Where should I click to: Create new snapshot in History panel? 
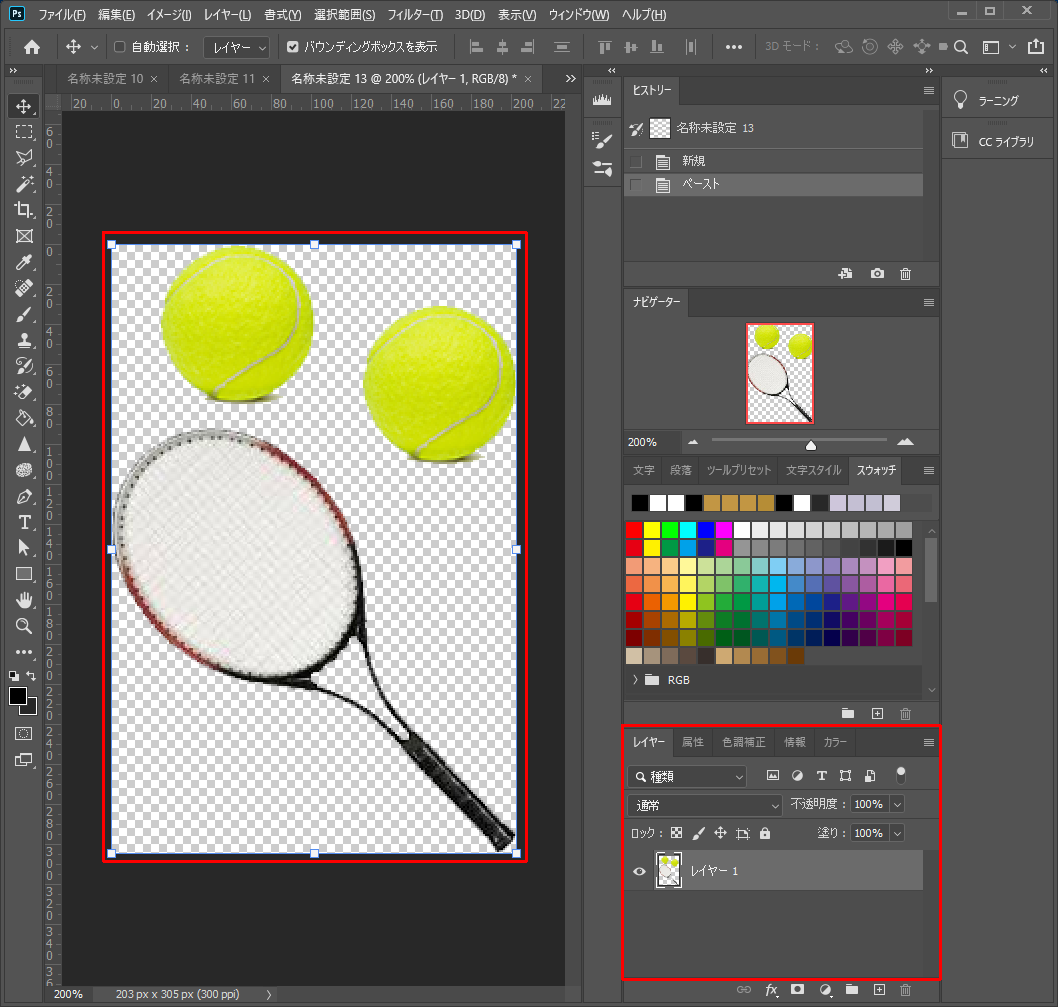876,273
